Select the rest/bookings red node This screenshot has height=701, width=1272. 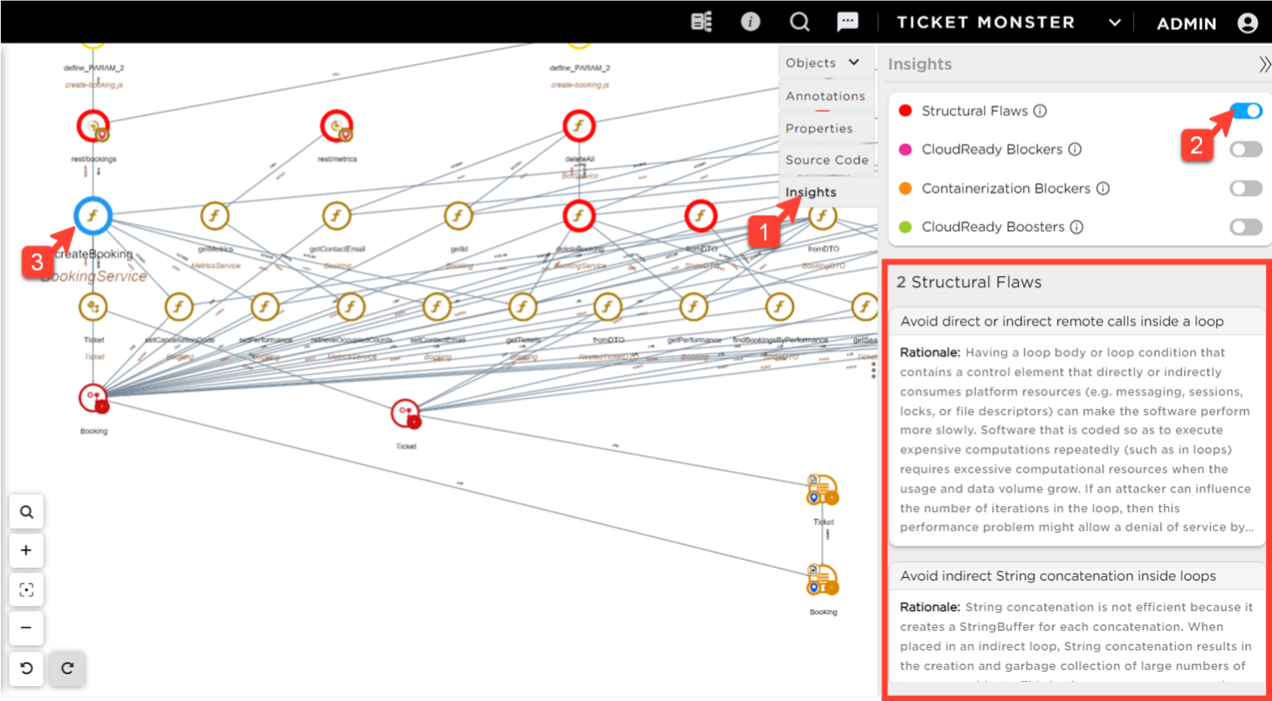point(93,127)
